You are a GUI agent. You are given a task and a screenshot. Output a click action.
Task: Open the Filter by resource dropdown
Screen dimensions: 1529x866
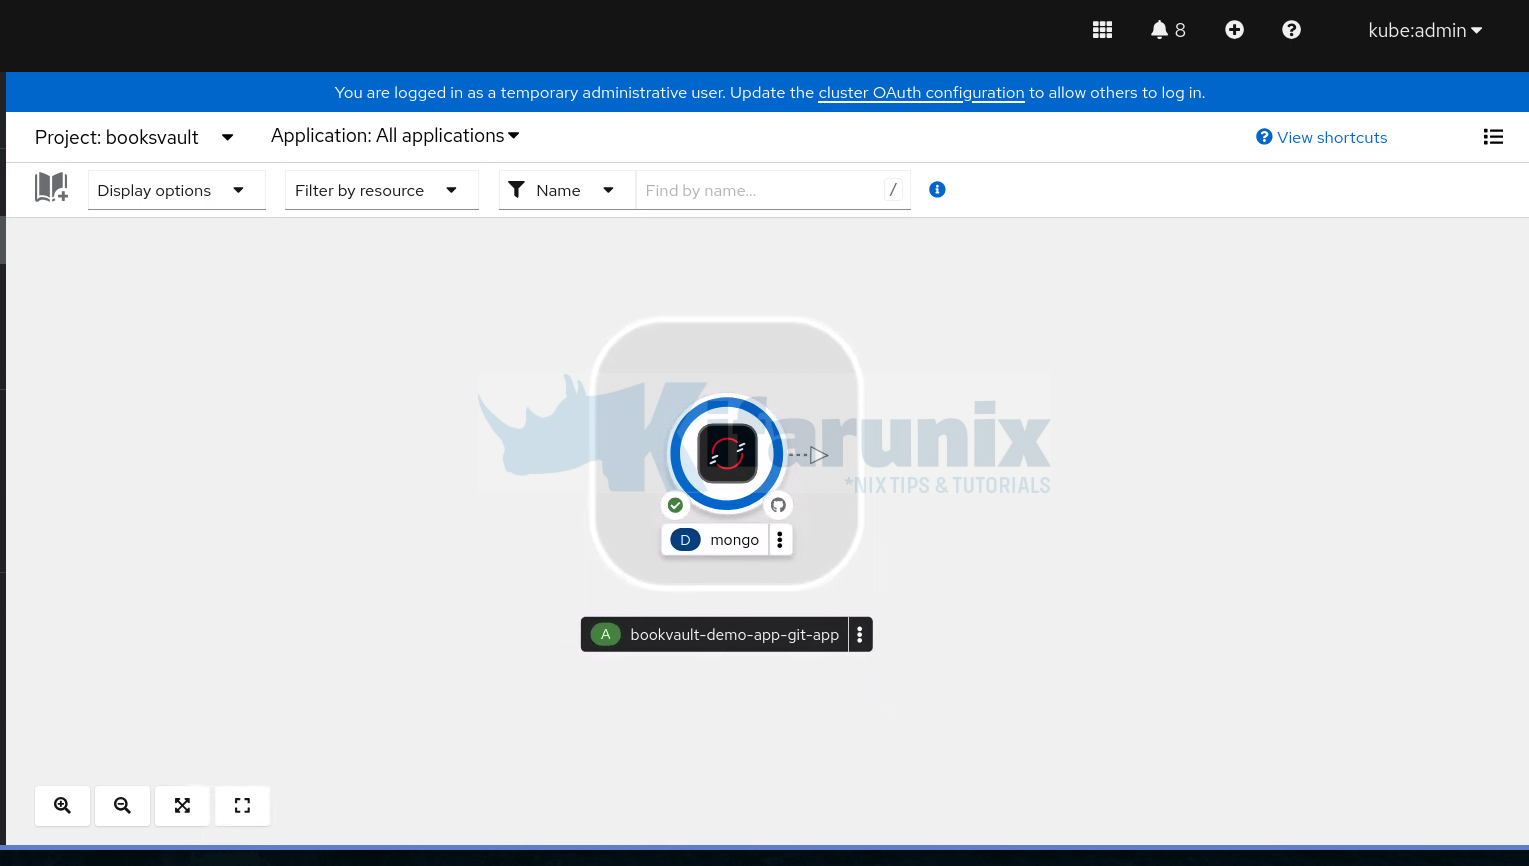point(381,190)
